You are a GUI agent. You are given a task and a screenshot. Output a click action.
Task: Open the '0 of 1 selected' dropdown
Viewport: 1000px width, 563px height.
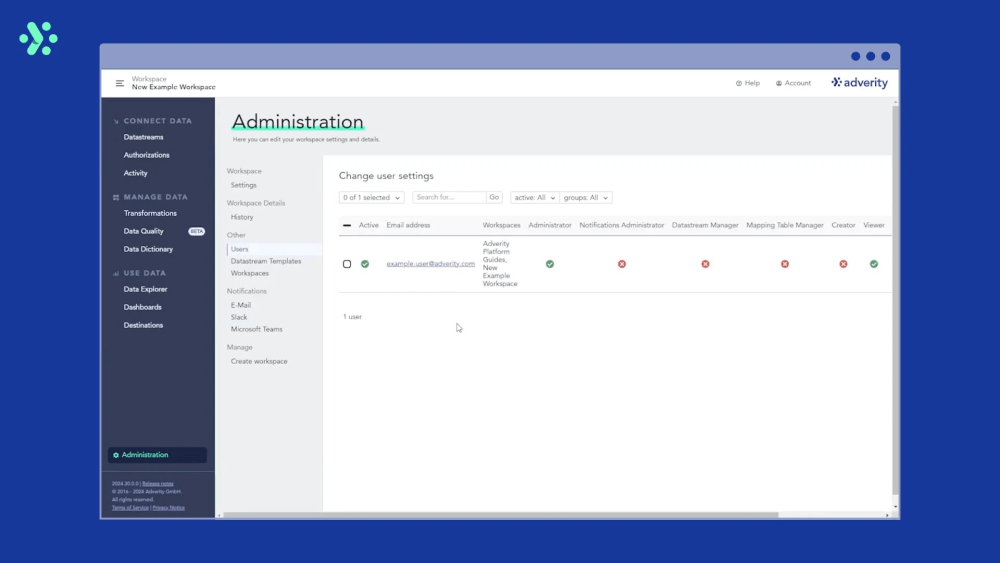tap(371, 198)
